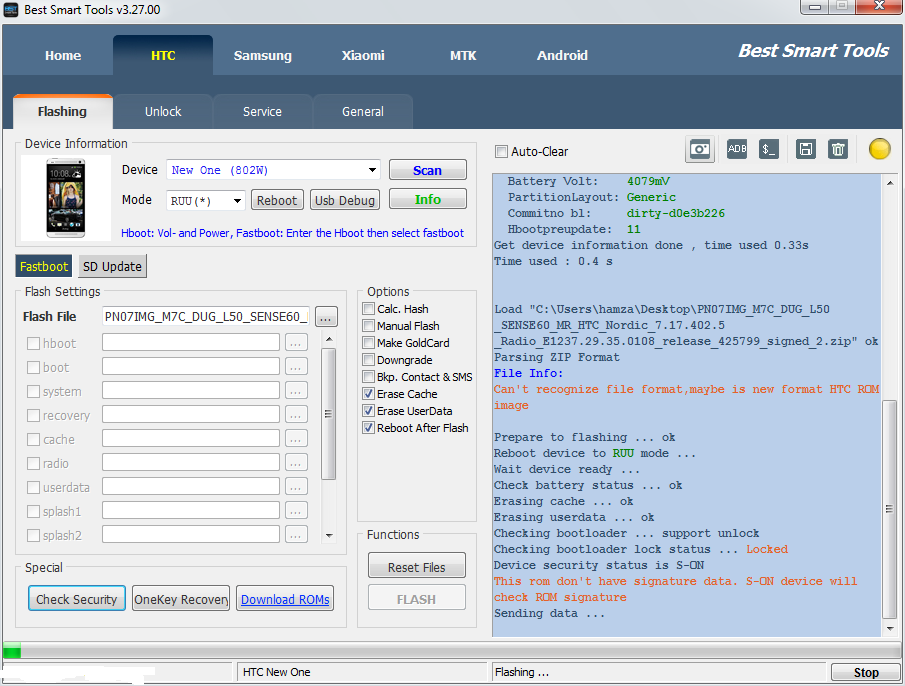The image size is (905, 686).
Task: Enable the Downgrade option
Action: pyautogui.click(x=368, y=360)
